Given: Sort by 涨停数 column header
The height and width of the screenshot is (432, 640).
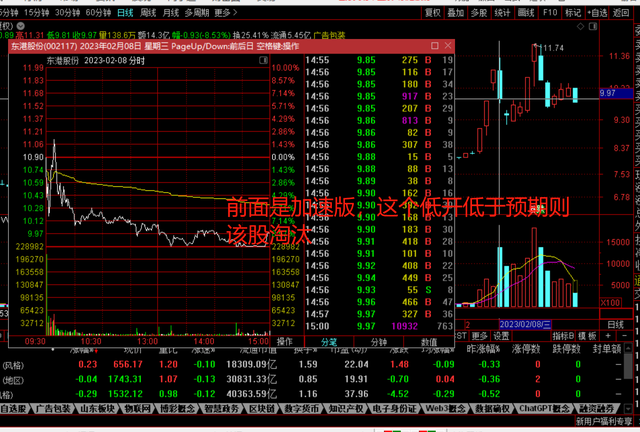Looking at the screenshot, I should pos(526,349).
